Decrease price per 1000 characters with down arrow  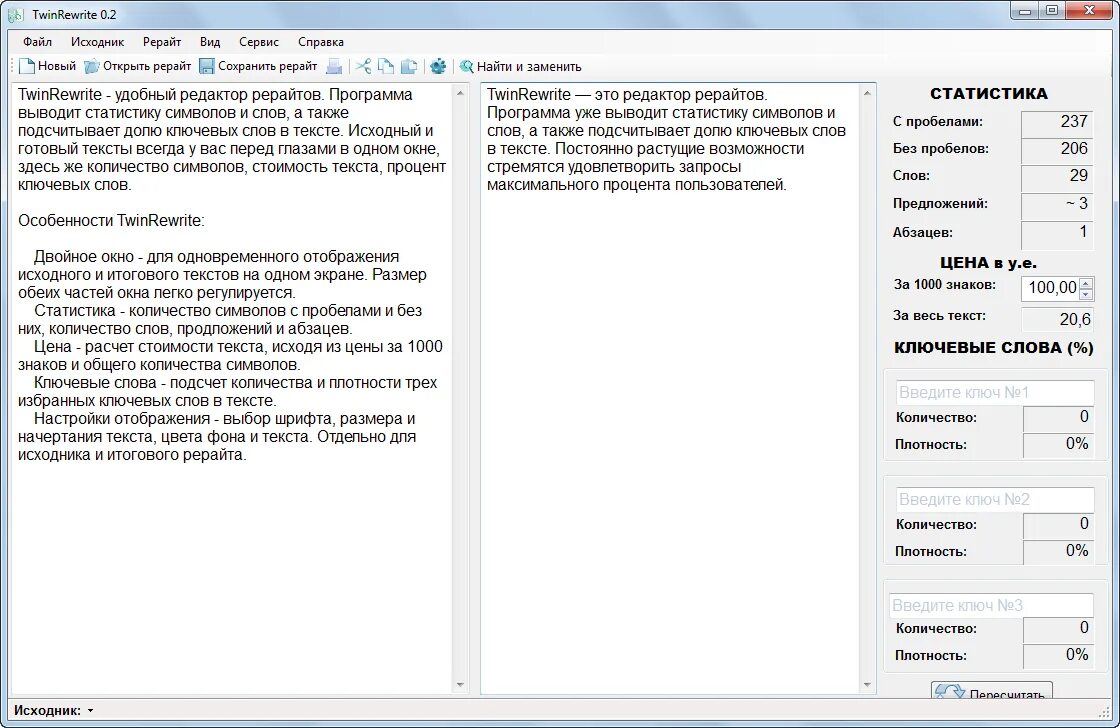click(x=1086, y=294)
